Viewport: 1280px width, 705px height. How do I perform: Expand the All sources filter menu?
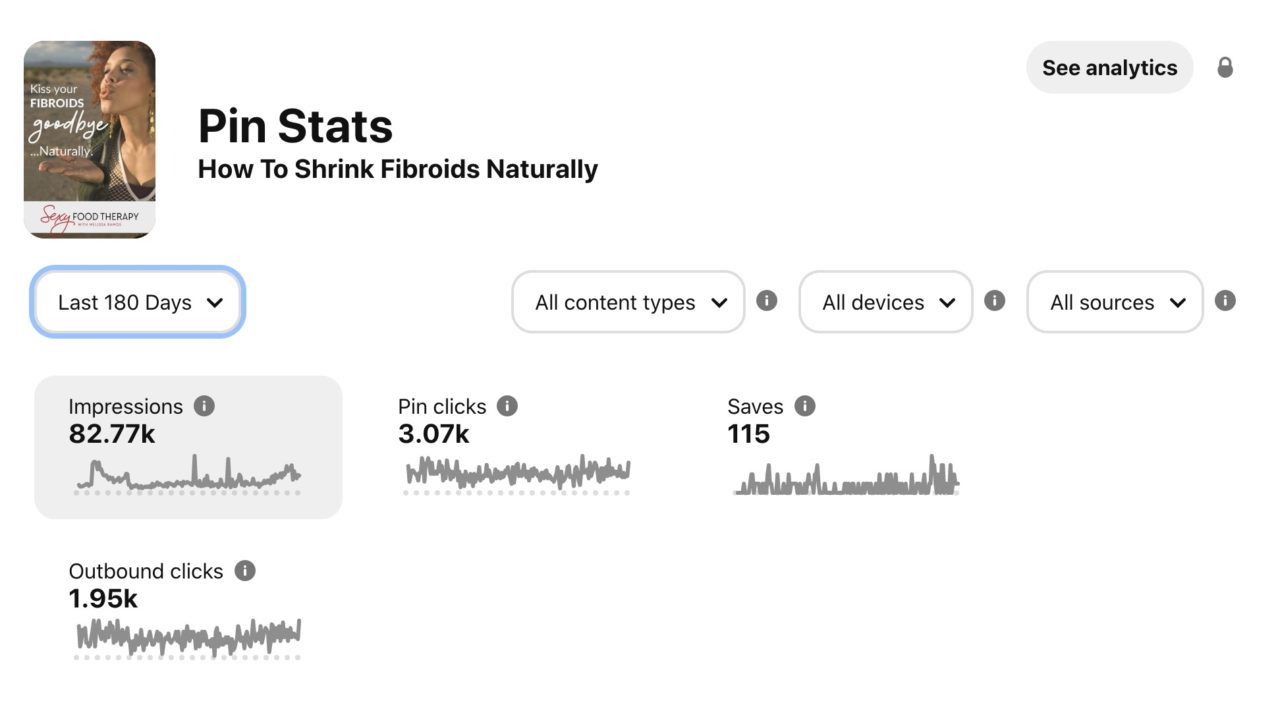point(1114,302)
